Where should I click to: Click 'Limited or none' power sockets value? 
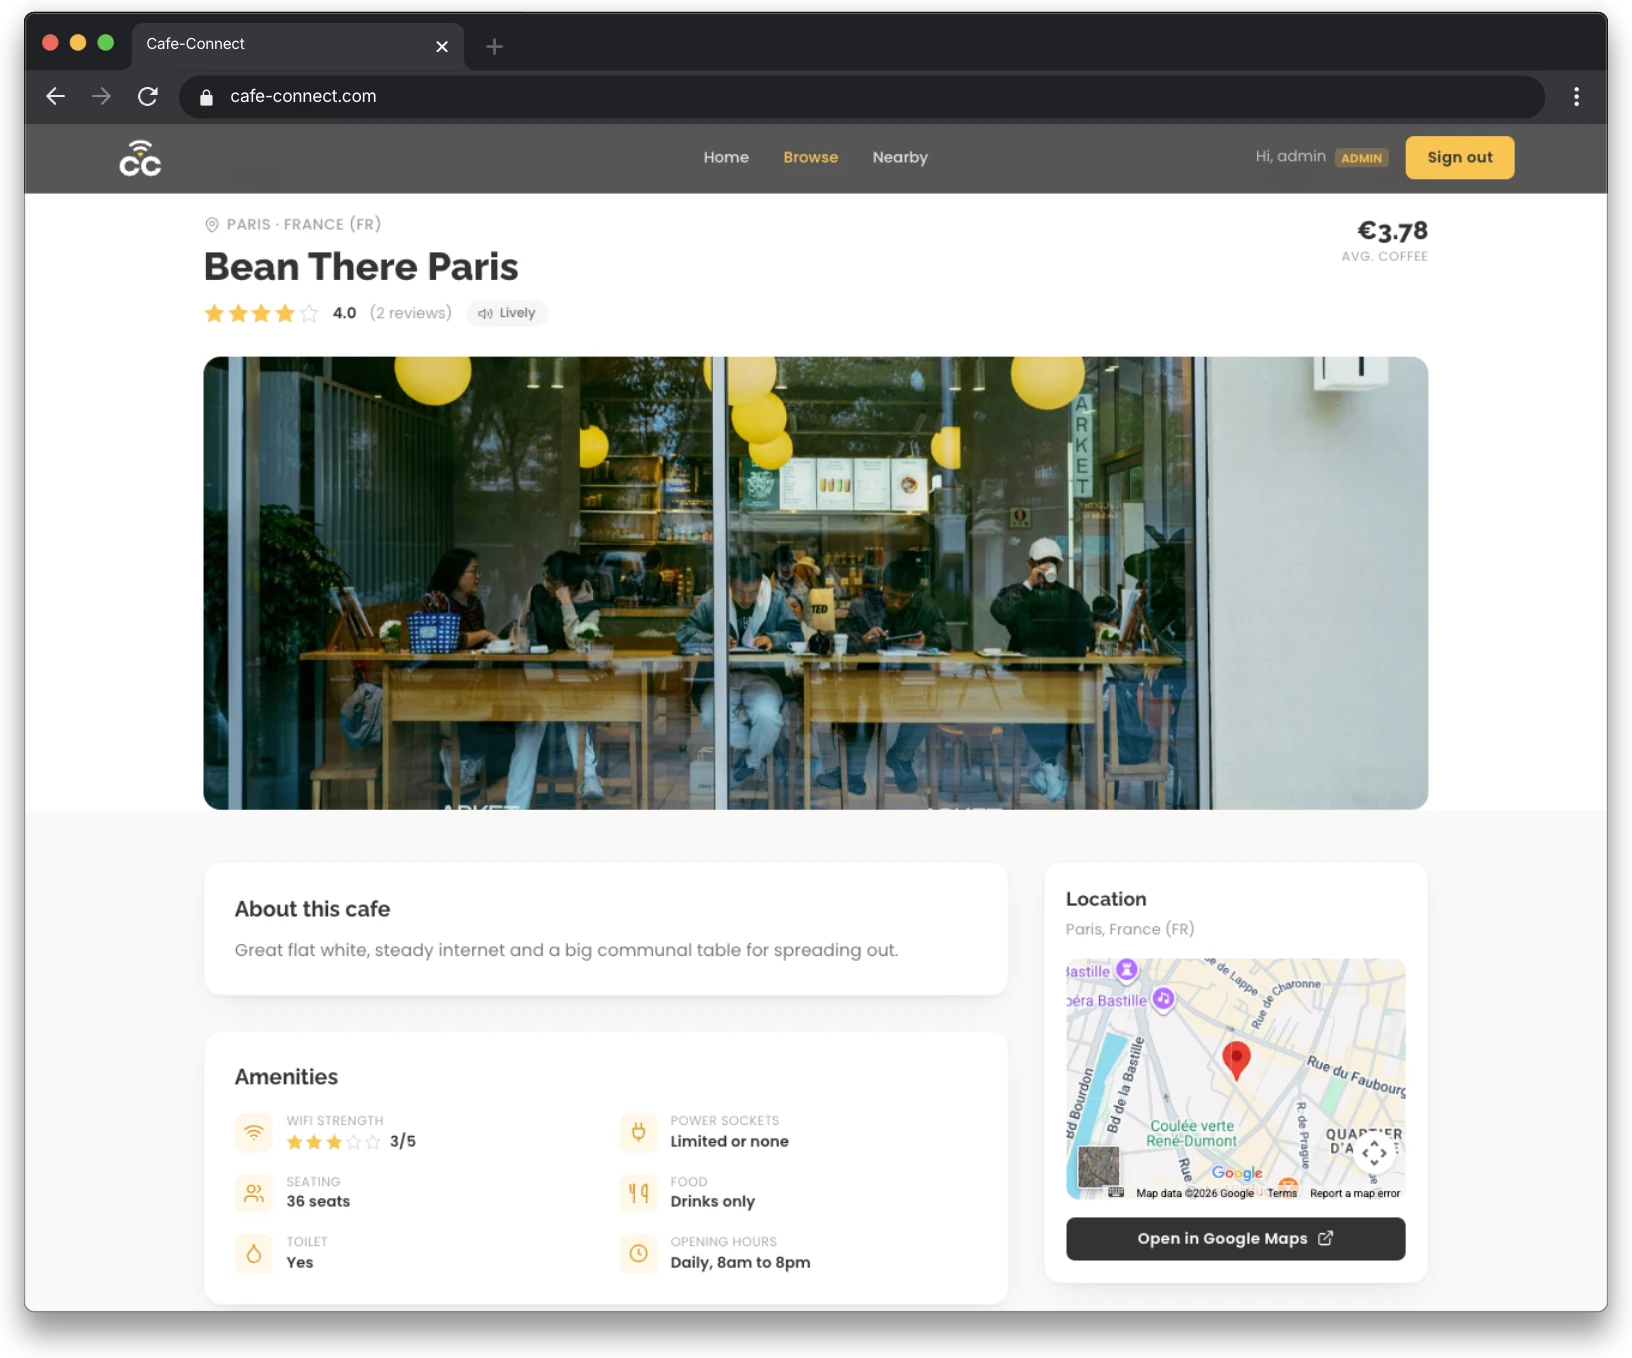click(729, 1141)
